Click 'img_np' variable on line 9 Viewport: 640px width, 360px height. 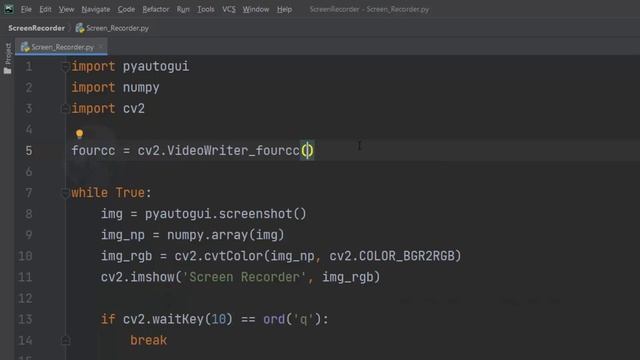pyautogui.click(x=123, y=235)
